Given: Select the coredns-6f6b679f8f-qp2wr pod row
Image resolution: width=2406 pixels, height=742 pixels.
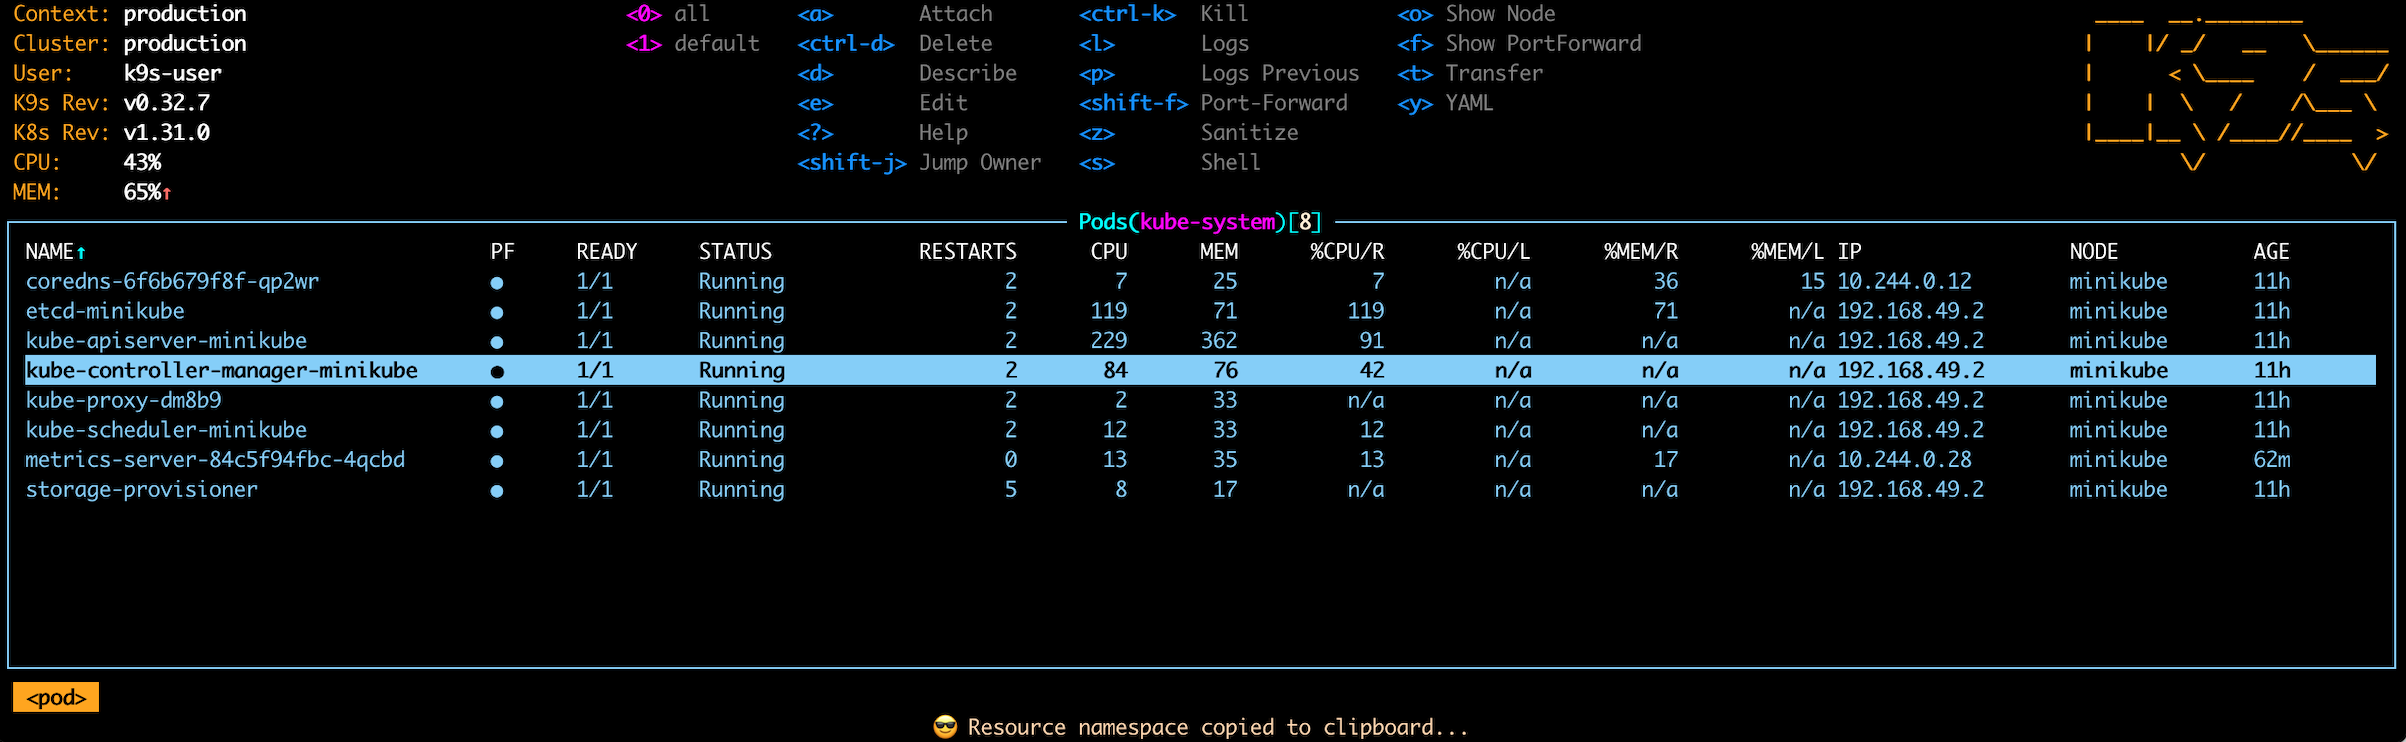Looking at the screenshot, I should tap(1200, 282).
